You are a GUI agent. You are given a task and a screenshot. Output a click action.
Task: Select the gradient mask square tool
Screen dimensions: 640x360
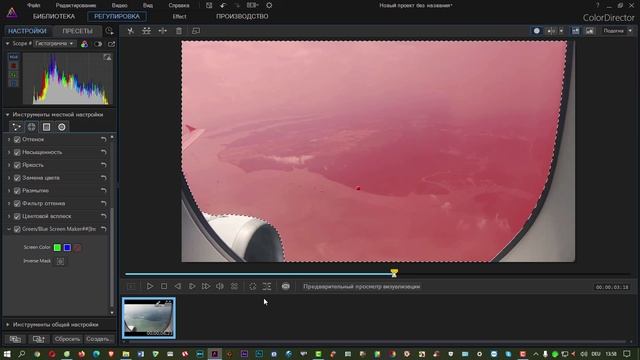click(47, 127)
